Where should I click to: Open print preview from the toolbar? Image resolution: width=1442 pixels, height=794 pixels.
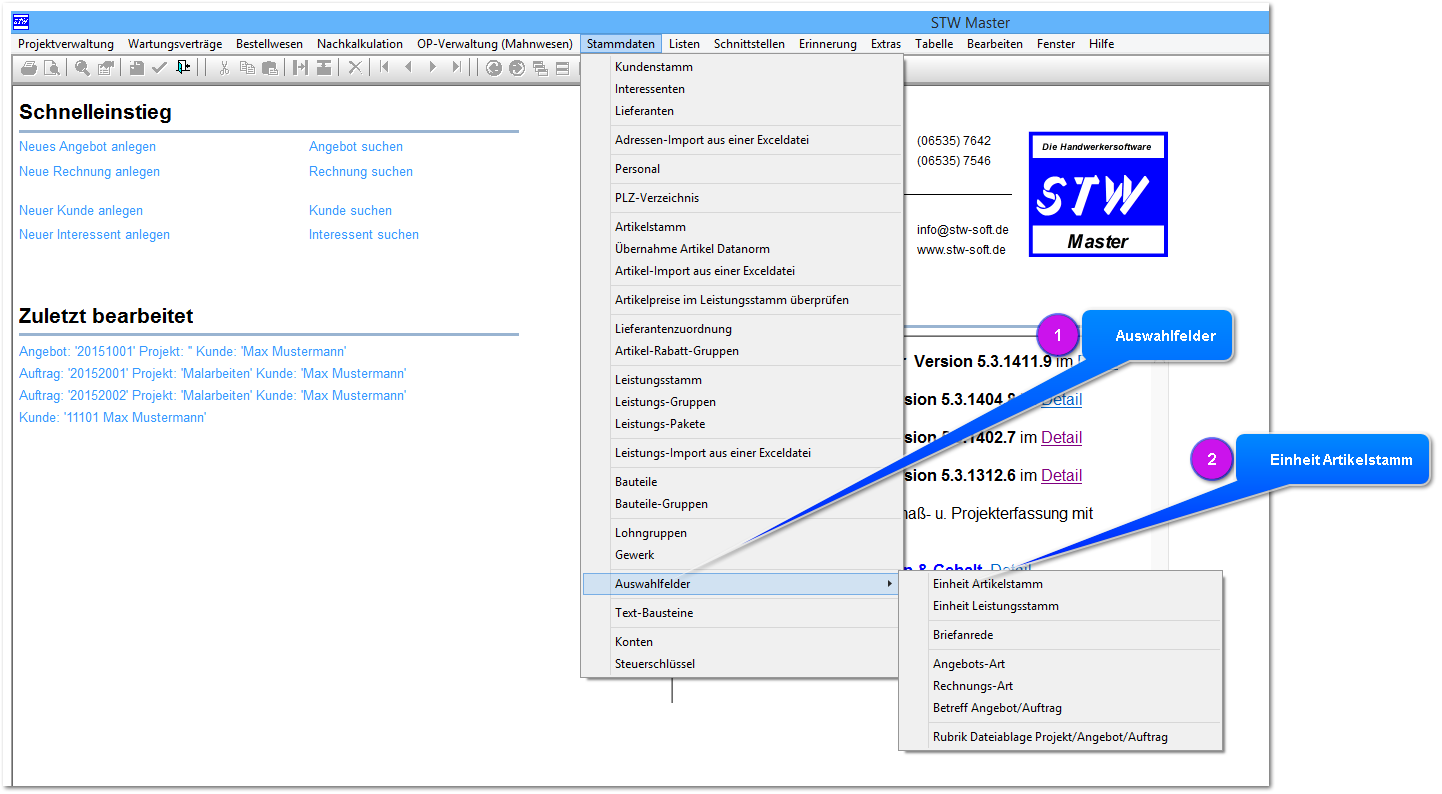[52, 68]
